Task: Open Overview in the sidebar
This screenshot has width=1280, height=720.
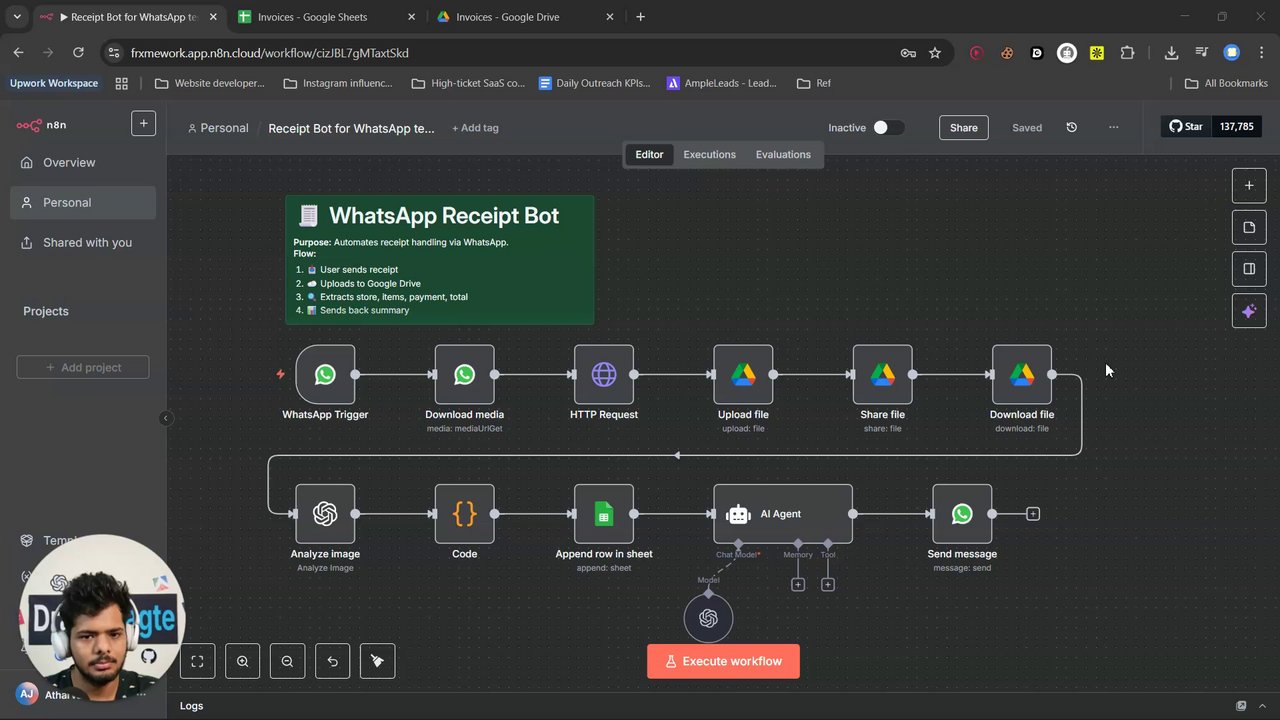Action: click(83, 163)
